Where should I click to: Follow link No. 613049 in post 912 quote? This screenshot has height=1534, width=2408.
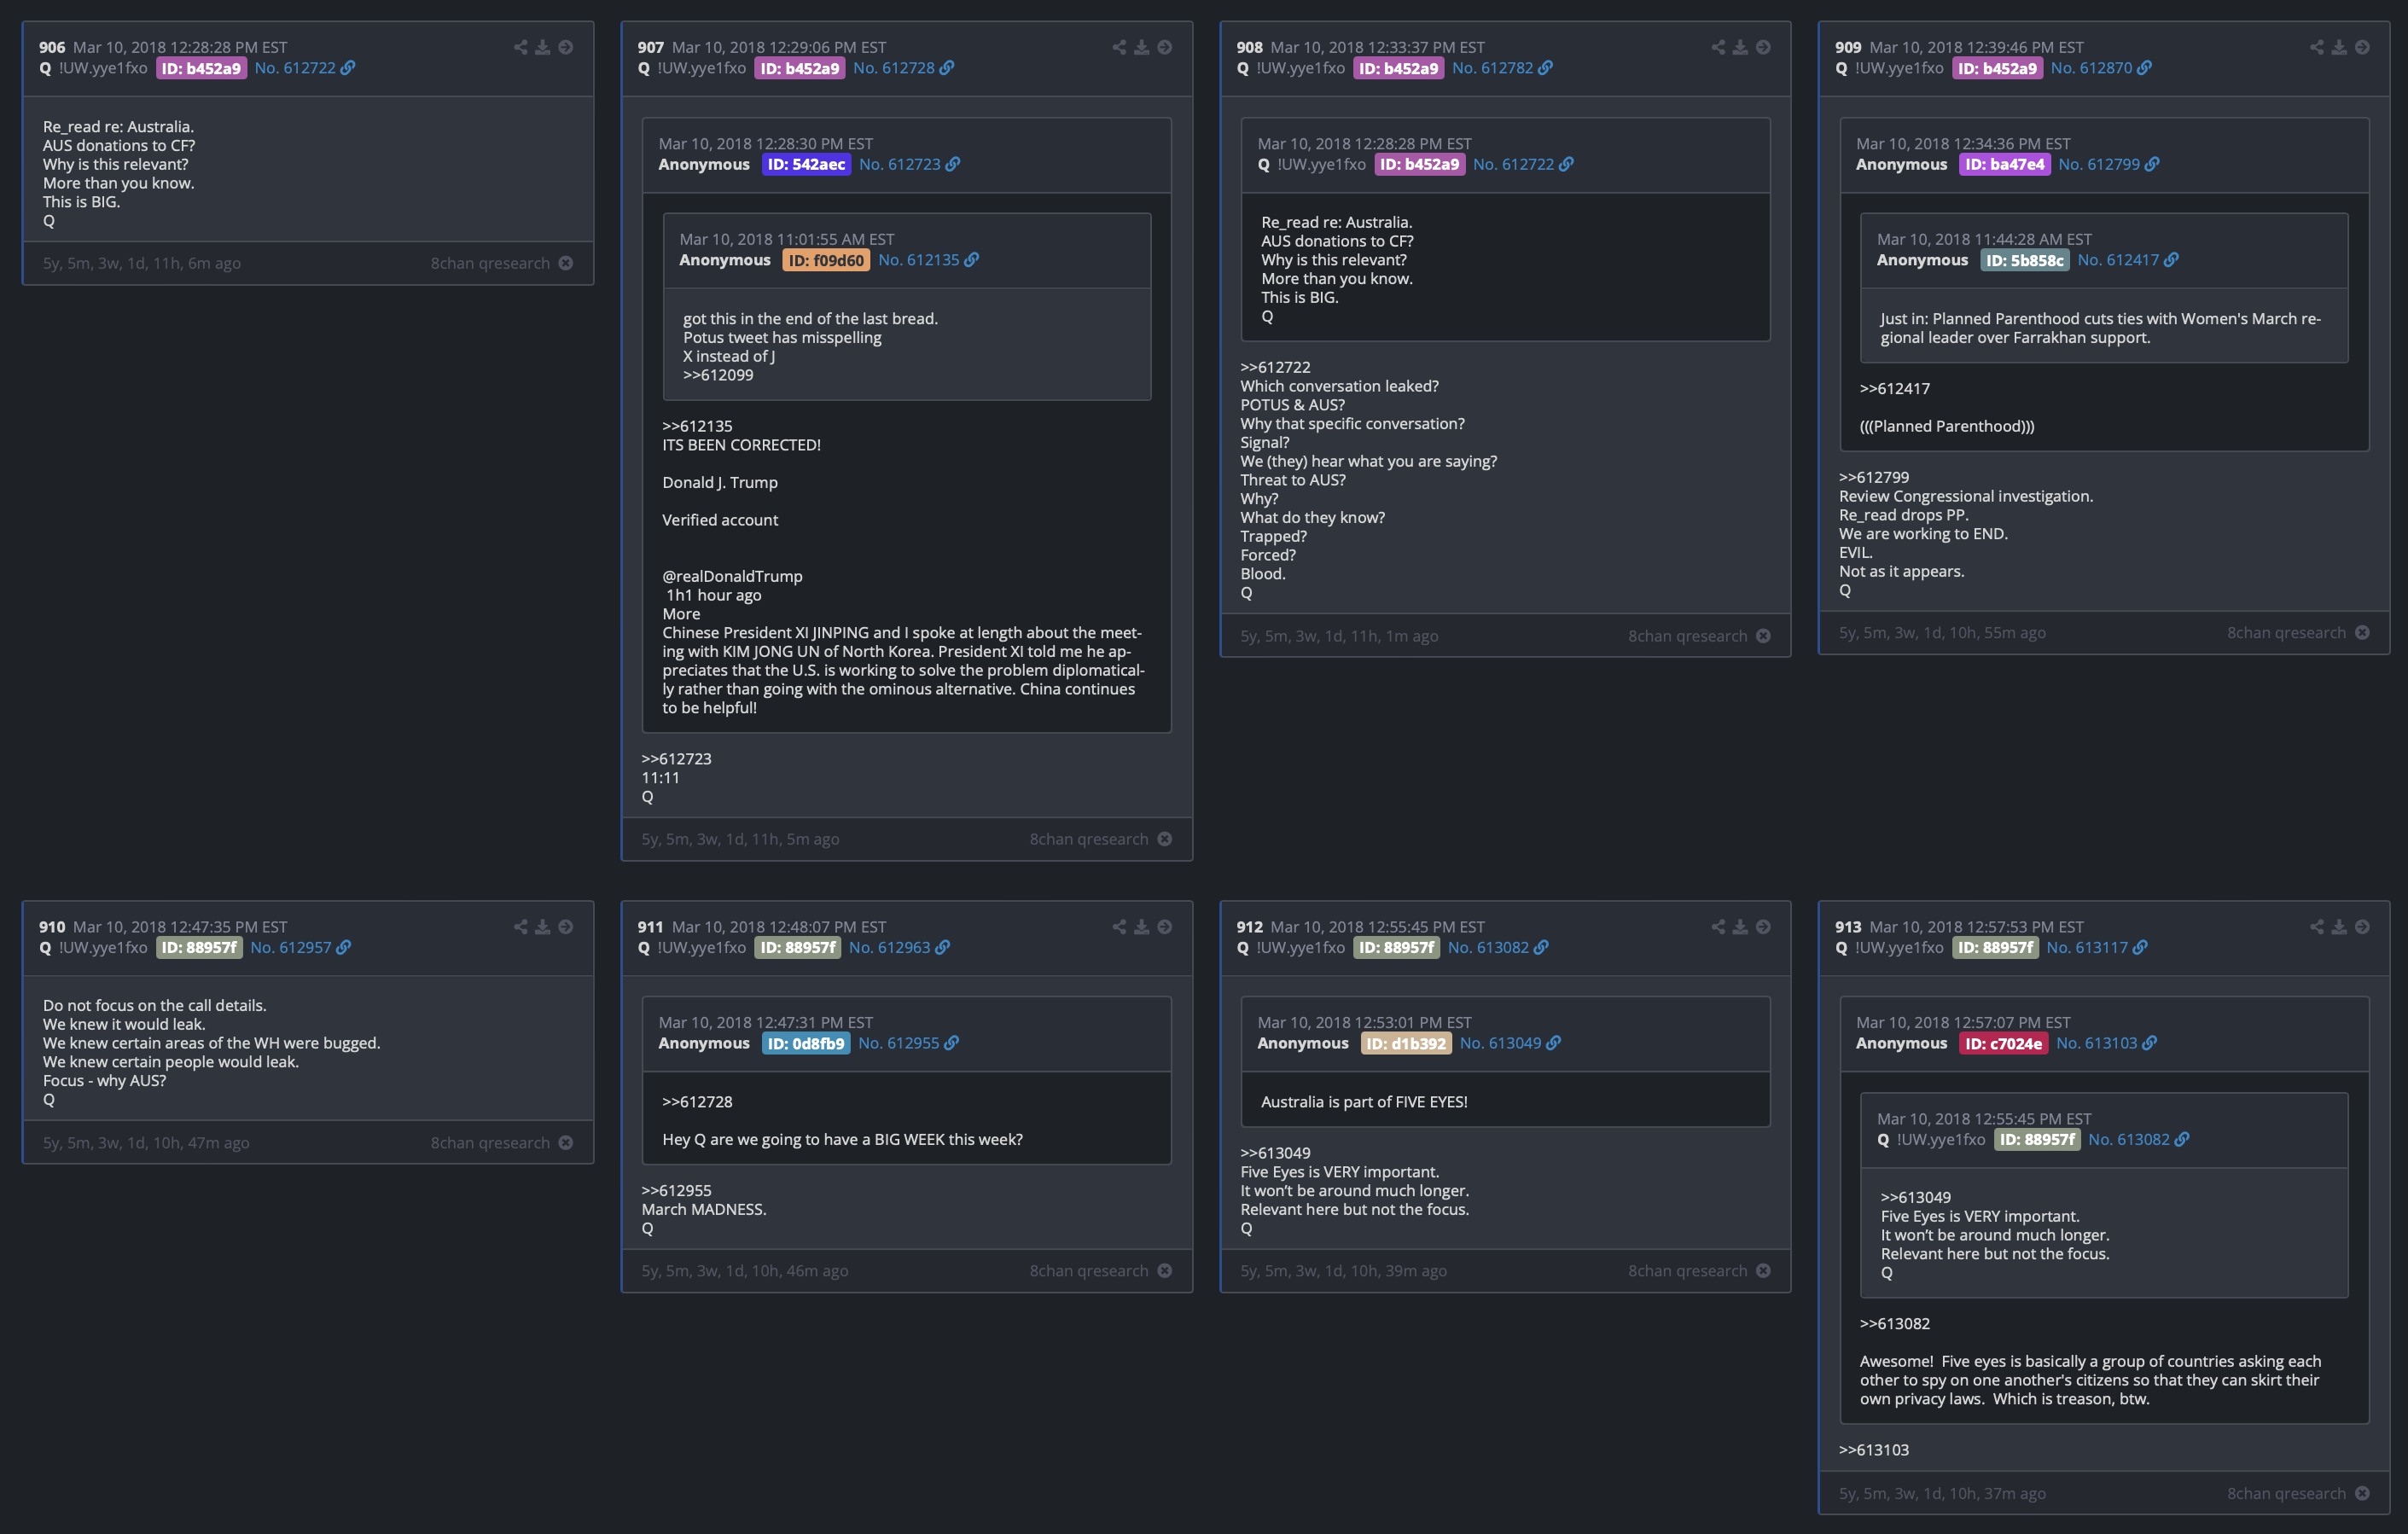point(1510,1044)
